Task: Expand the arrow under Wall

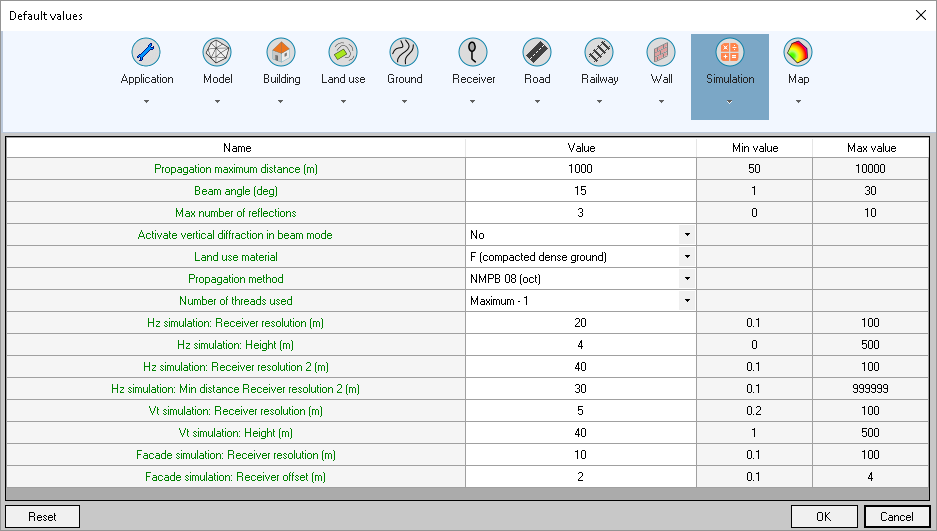Action: pyautogui.click(x=661, y=102)
